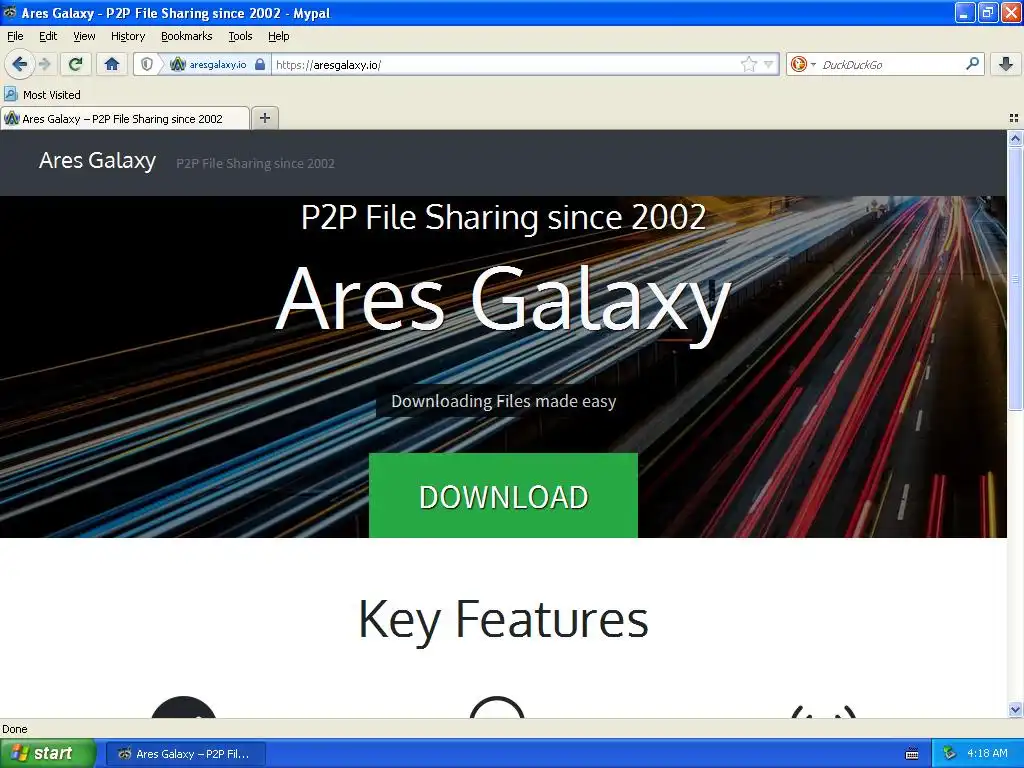Click the 'Key Features' heading
The image size is (1024, 768).
pos(504,619)
